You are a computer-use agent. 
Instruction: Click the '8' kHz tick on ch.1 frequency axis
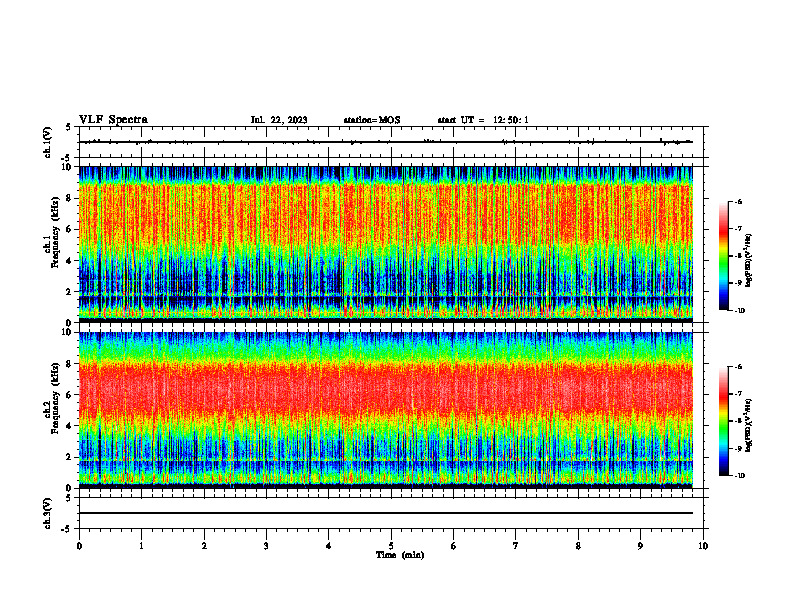point(70,198)
